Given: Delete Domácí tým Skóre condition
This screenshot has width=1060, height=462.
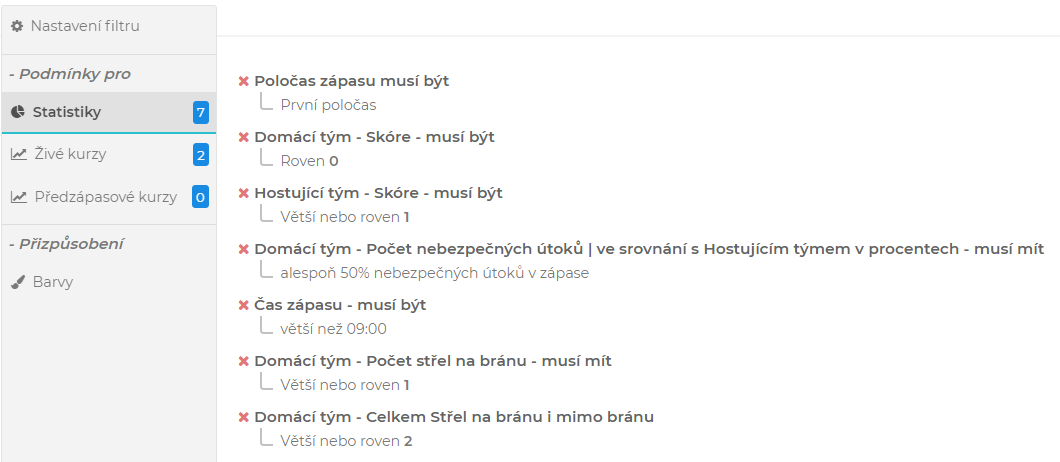Looking at the screenshot, I should click(243, 137).
